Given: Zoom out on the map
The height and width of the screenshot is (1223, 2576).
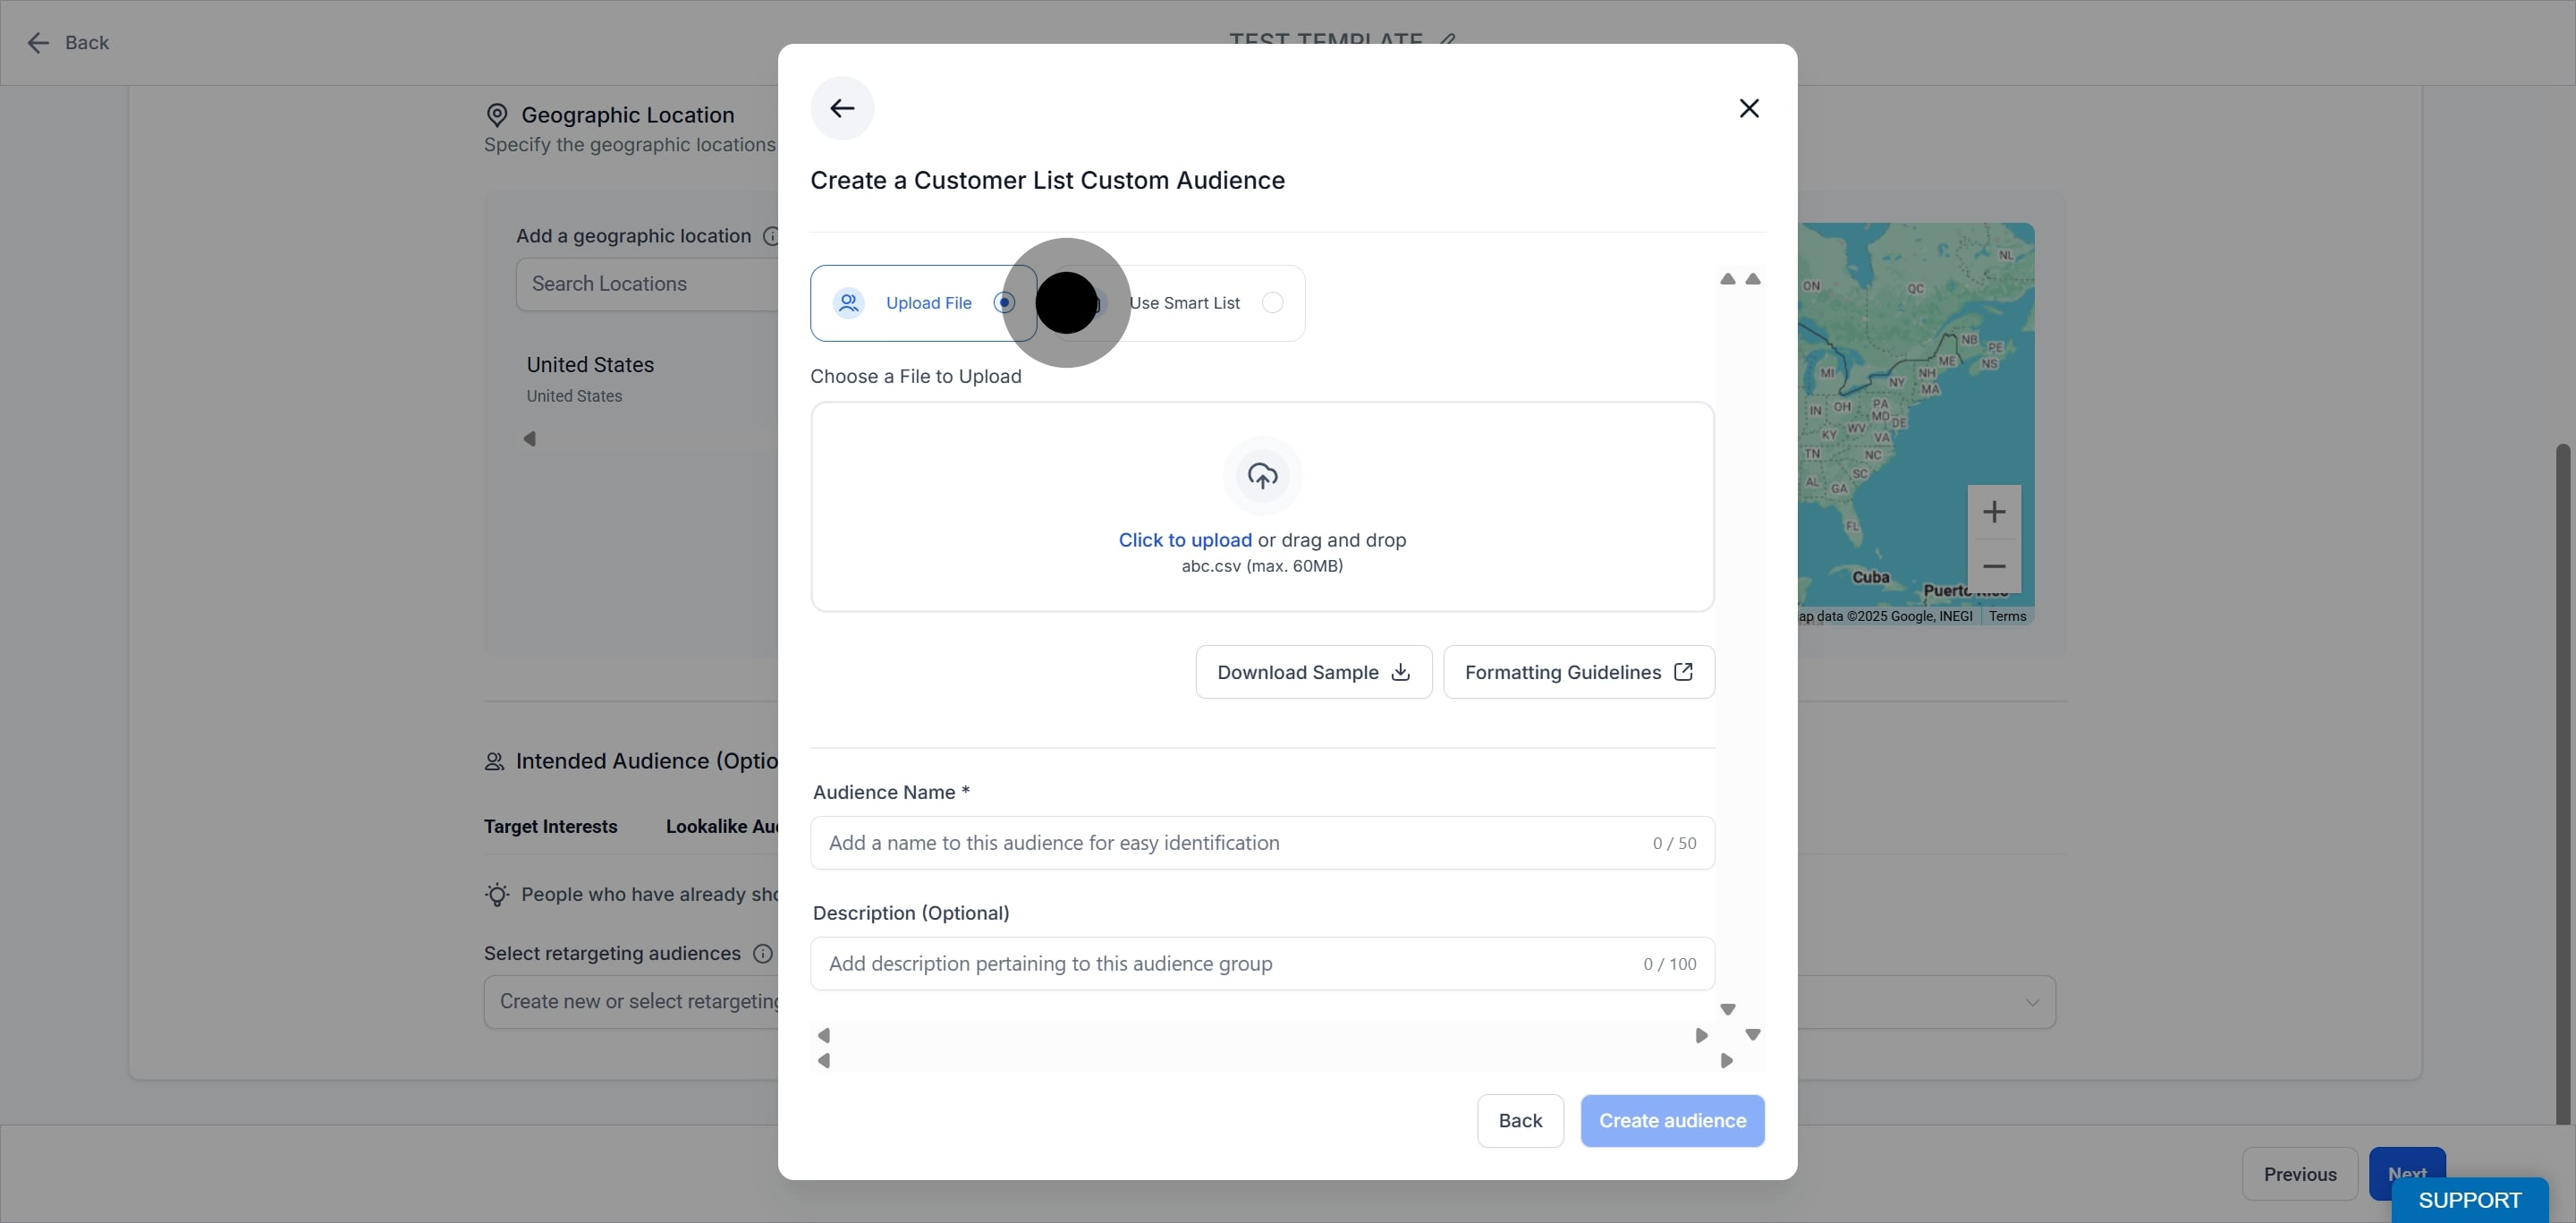Looking at the screenshot, I should pos(1994,567).
